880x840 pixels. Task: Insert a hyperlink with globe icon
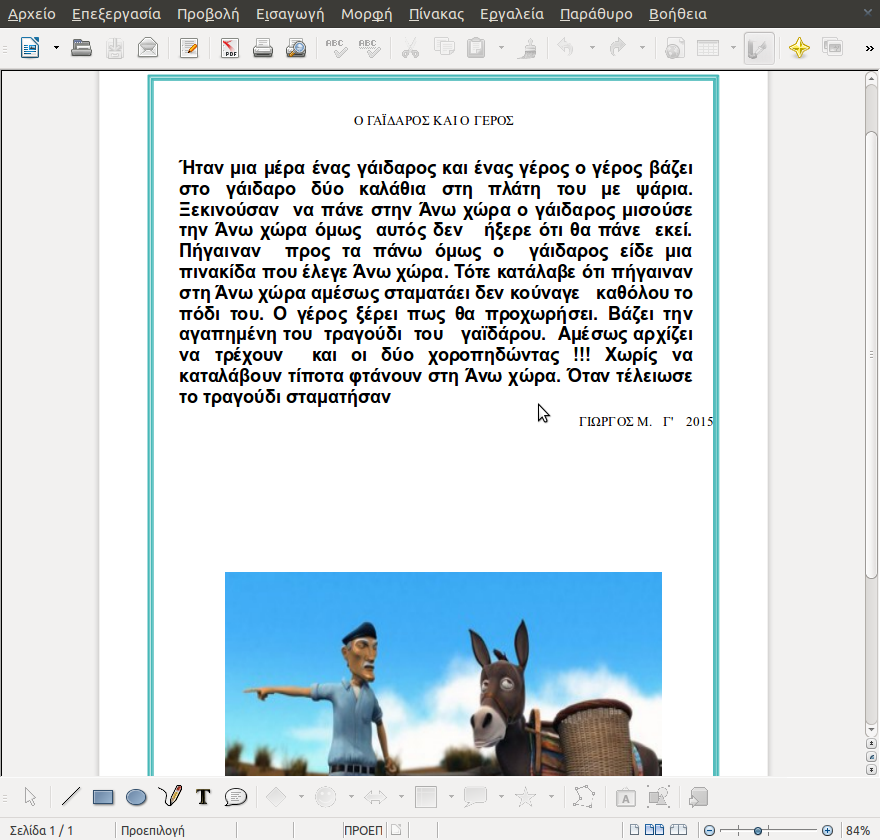point(674,48)
